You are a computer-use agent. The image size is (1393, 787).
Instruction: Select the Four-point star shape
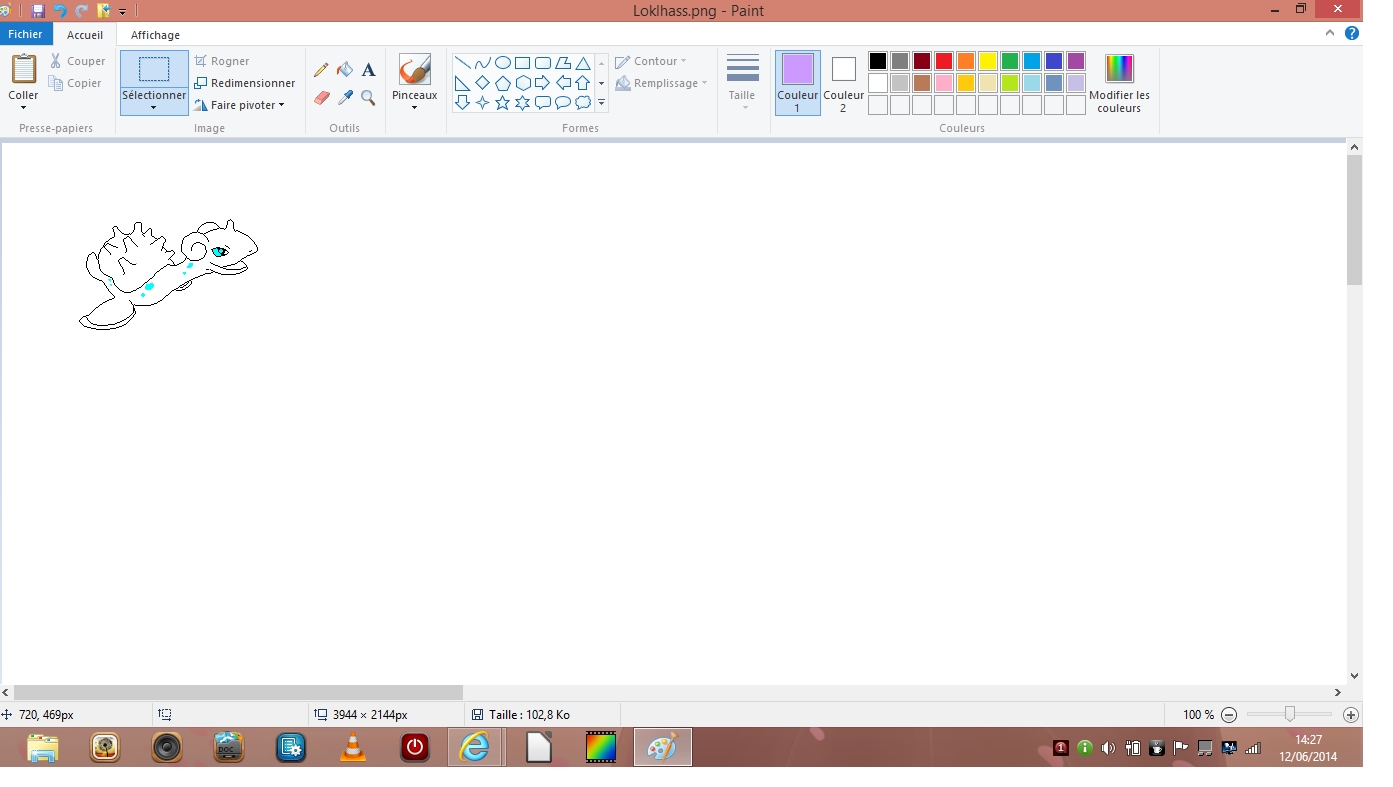[x=483, y=102]
